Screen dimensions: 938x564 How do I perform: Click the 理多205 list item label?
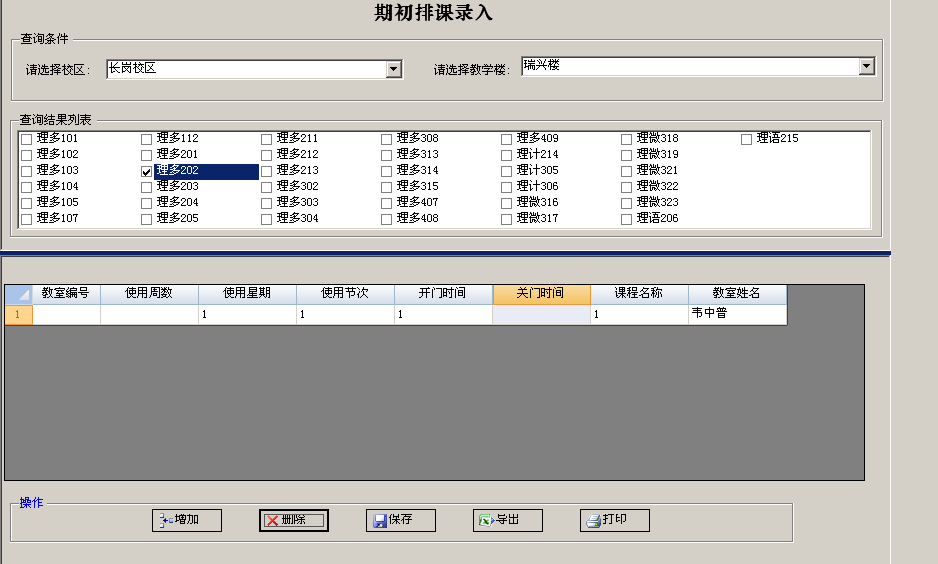point(178,218)
